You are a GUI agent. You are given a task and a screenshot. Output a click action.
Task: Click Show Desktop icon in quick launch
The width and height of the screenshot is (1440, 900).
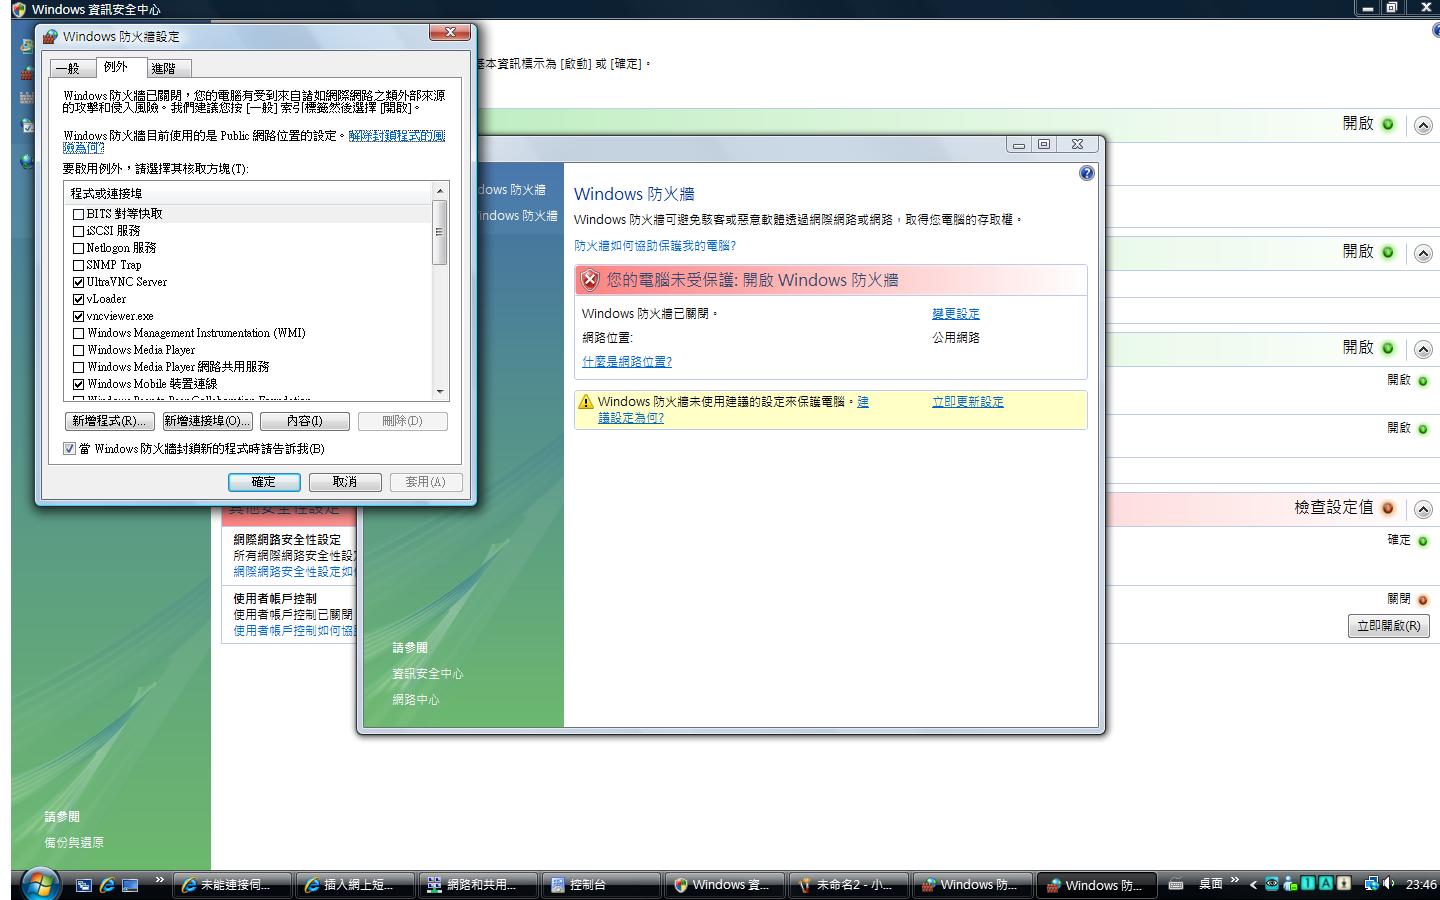pyautogui.click(x=130, y=885)
